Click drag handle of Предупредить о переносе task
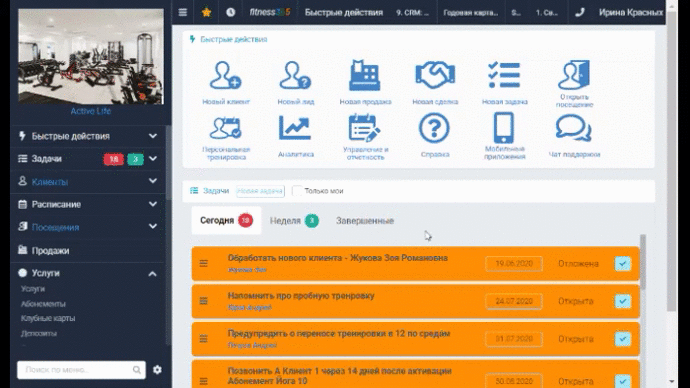This screenshot has width=690, height=388. tap(203, 339)
